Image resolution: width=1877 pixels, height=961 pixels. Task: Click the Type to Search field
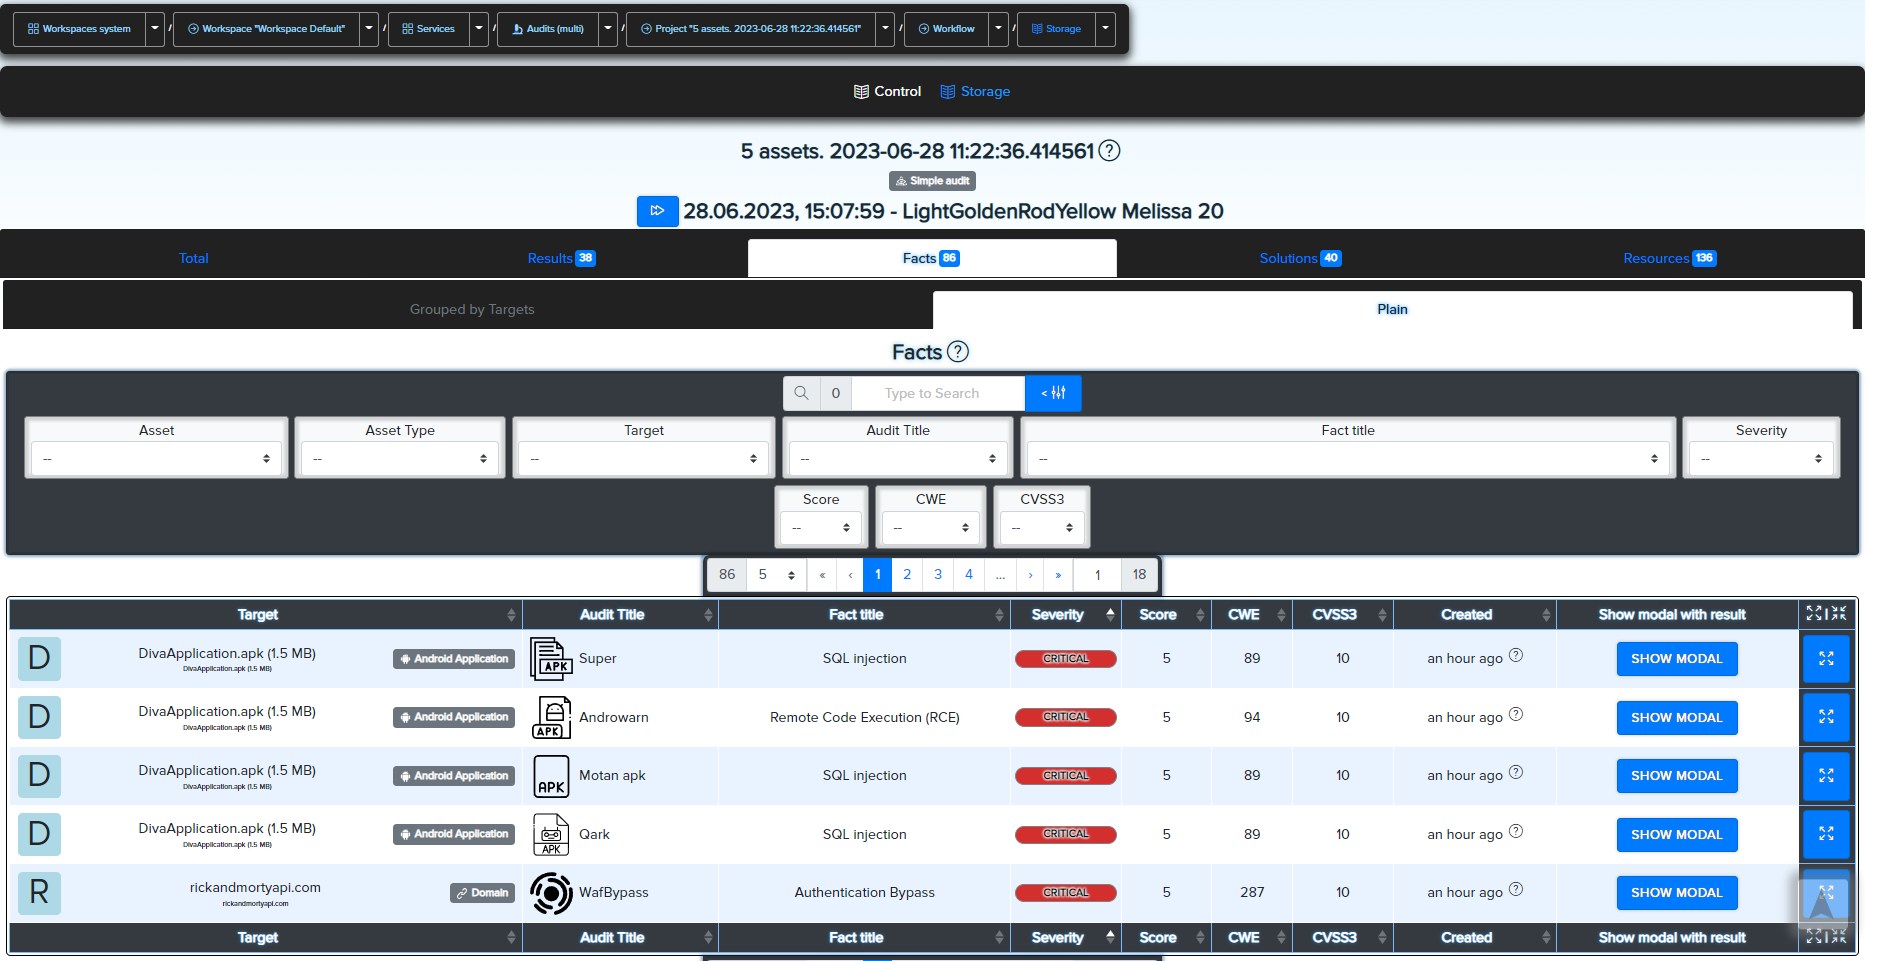pos(938,393)
